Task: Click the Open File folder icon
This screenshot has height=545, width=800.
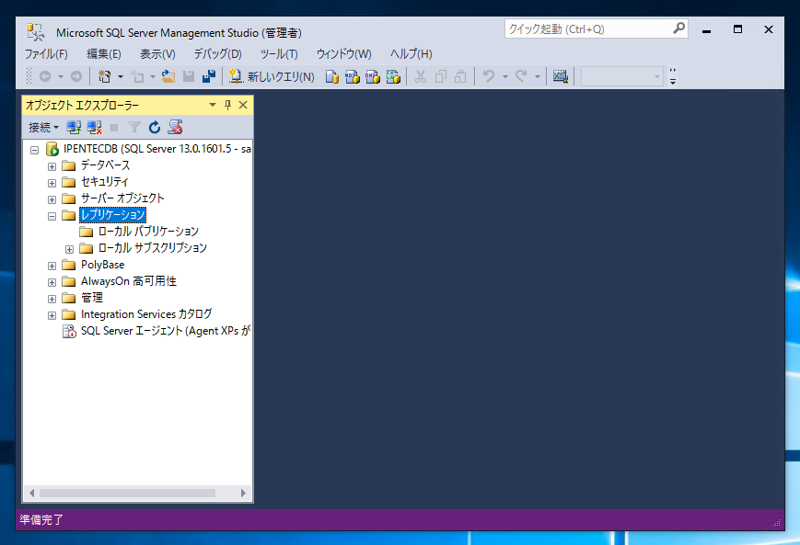Action: click(x=168, y=77)
